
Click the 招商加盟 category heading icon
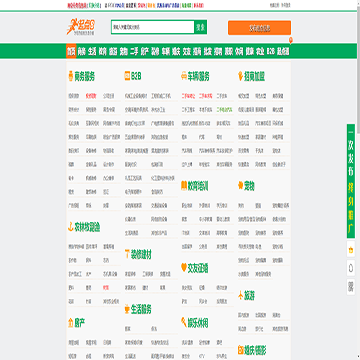click(240, 76)
